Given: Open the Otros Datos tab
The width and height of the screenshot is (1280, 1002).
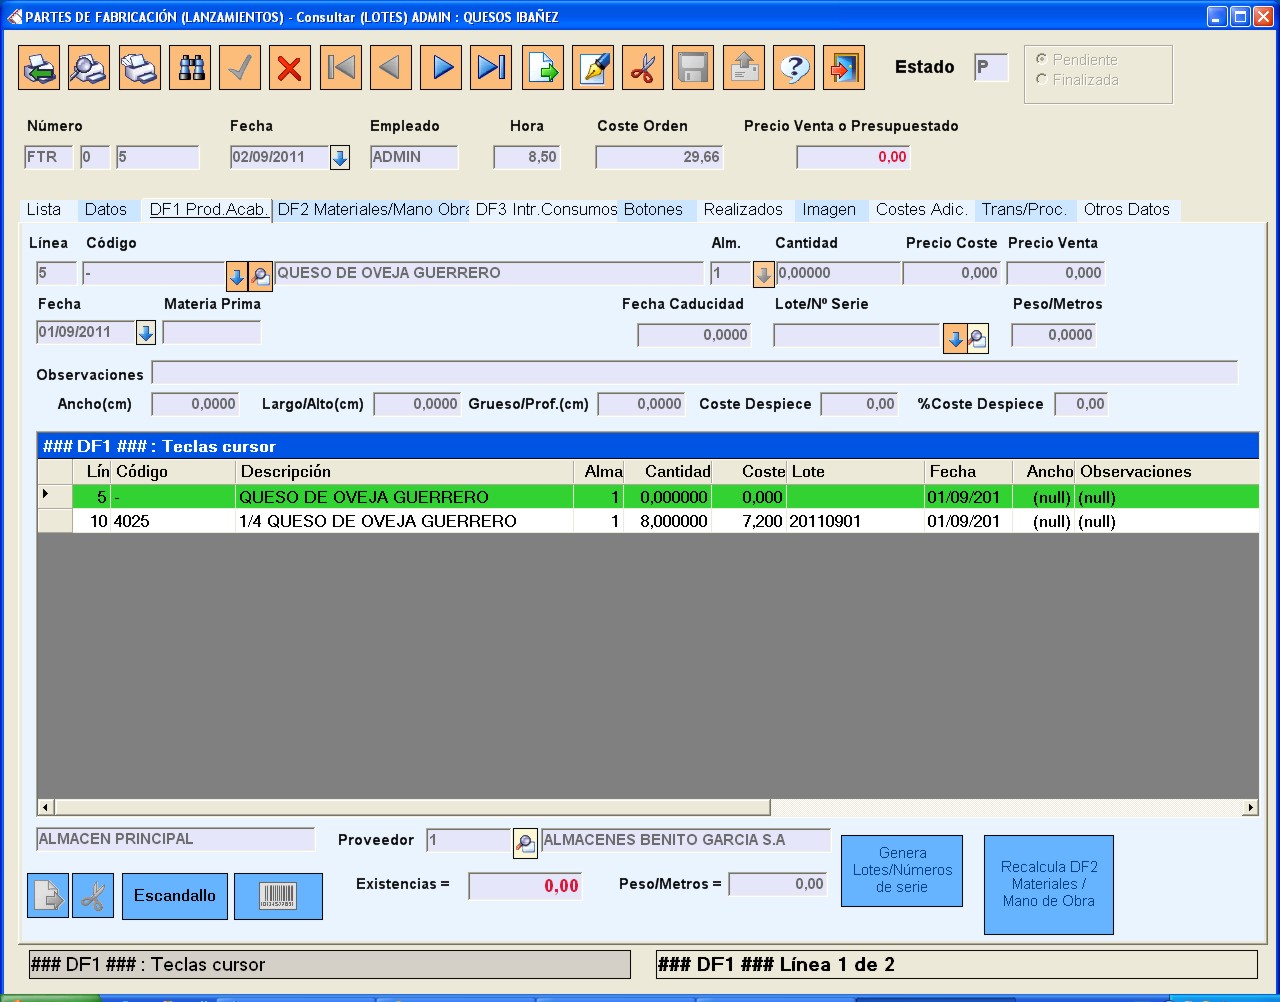Looking at the screenshot, I should coord(1127,210).
